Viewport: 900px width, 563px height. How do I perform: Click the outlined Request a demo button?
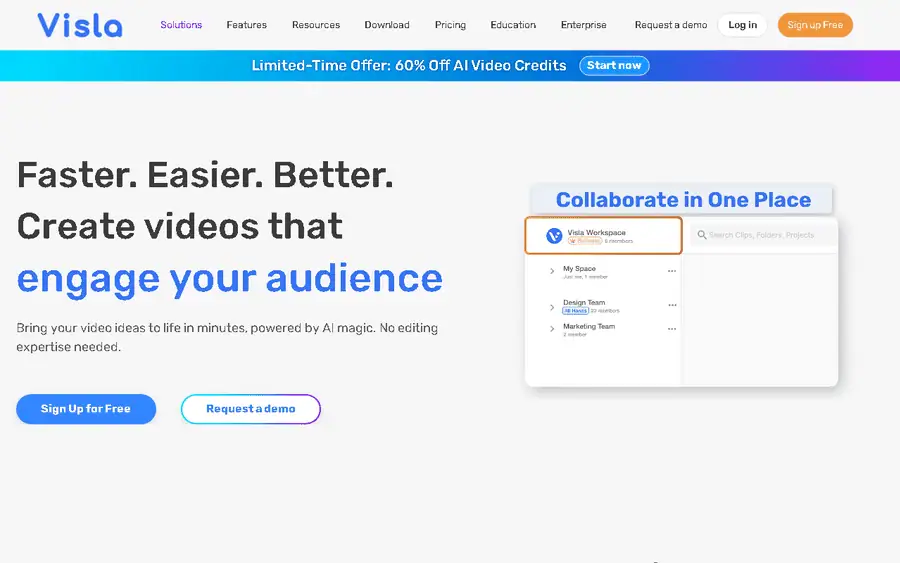(251, 409)
